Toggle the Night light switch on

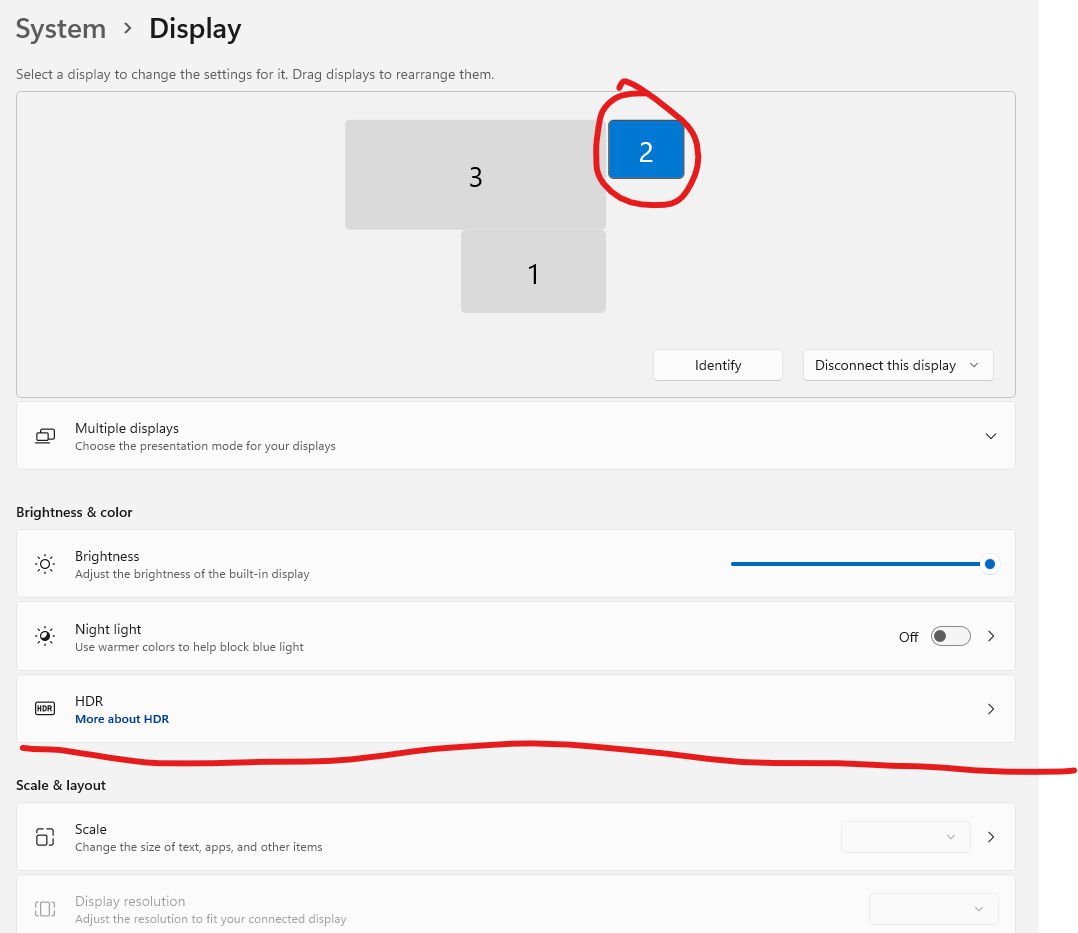[951, 636]
